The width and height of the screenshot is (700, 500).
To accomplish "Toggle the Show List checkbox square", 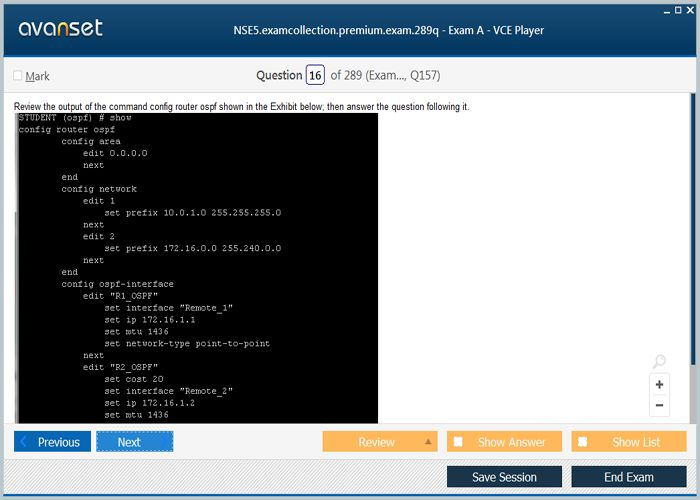I will 582,442.
